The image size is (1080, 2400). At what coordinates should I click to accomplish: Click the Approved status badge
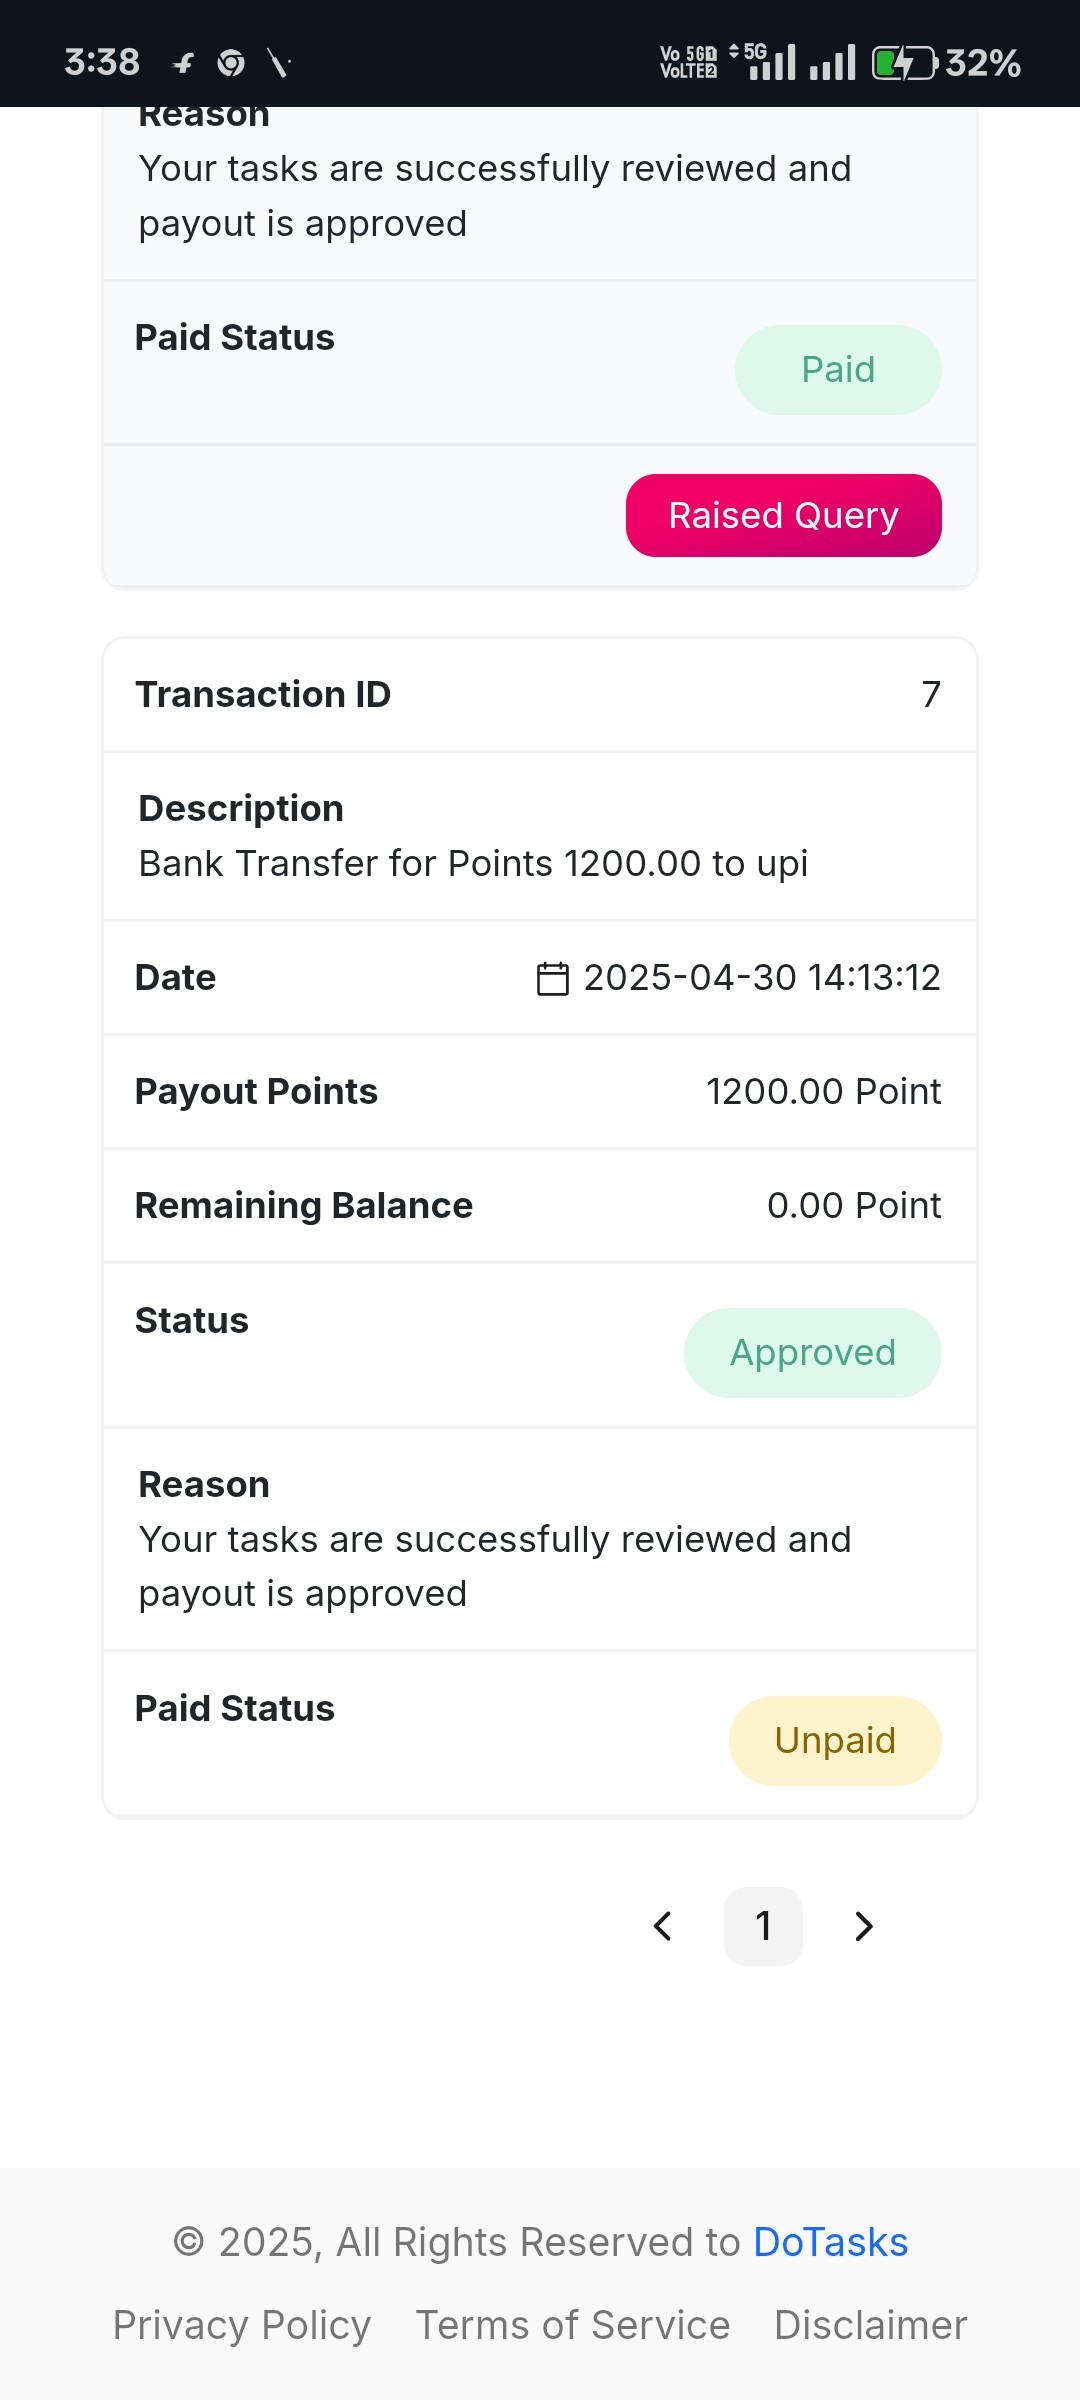pos(813,1353)
